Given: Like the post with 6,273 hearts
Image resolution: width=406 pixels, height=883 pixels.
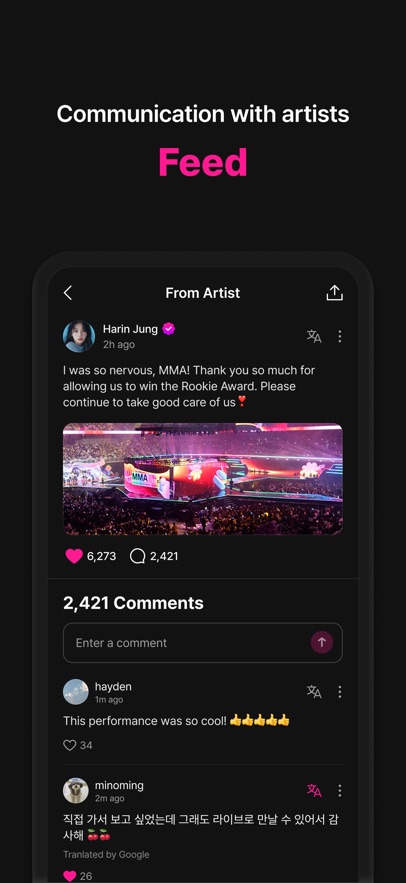Looking at the screenshot, I should 74,556.
